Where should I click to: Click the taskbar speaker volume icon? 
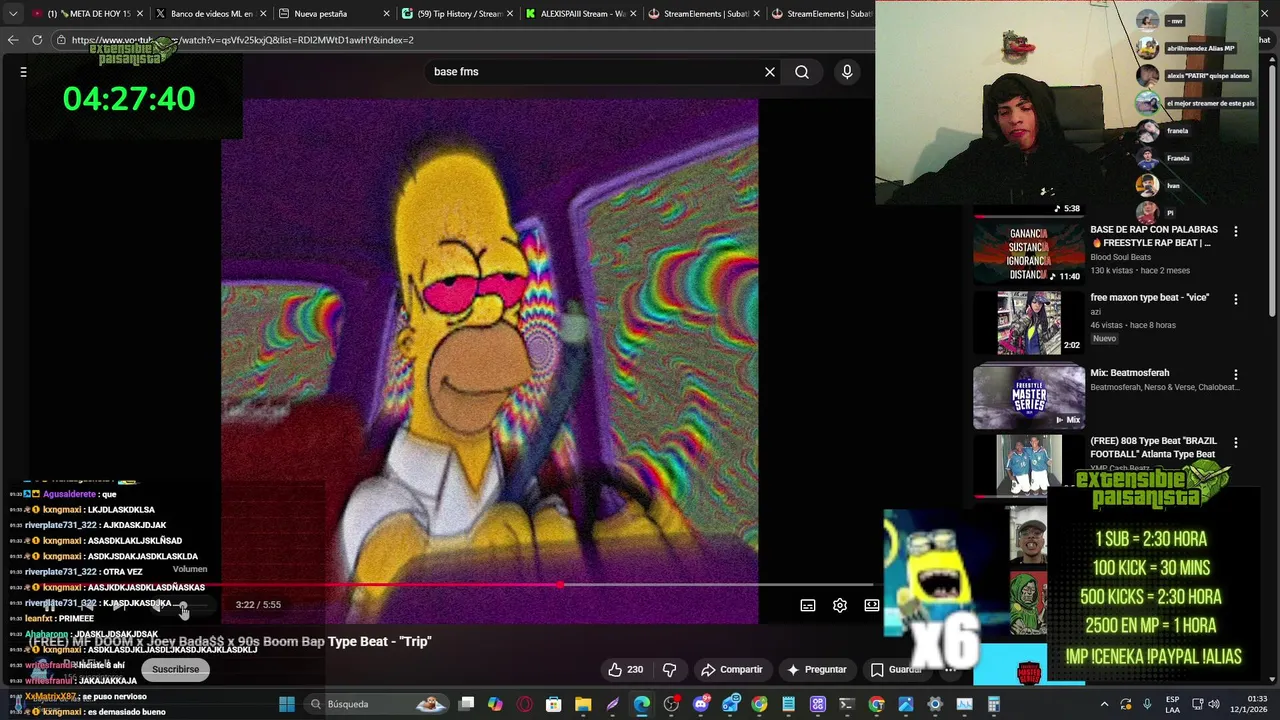click(x=1214, y=704)
